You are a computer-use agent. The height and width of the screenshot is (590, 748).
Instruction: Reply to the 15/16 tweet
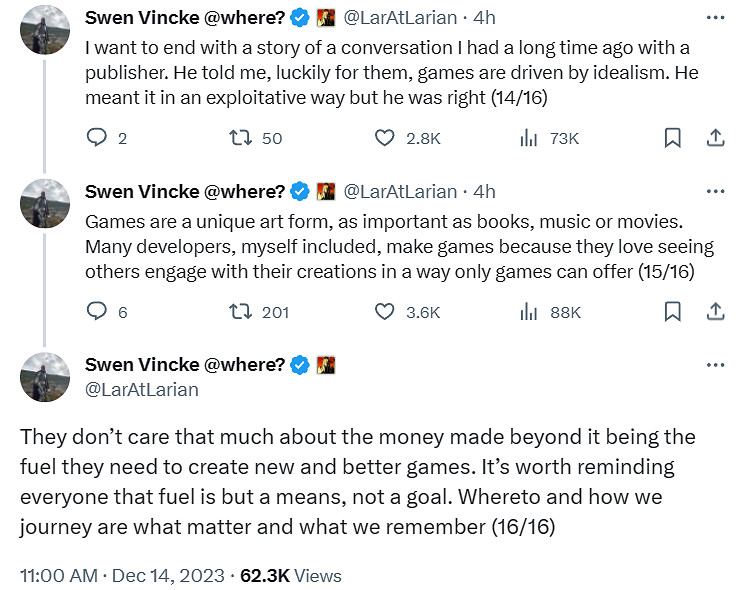[97, 312]
